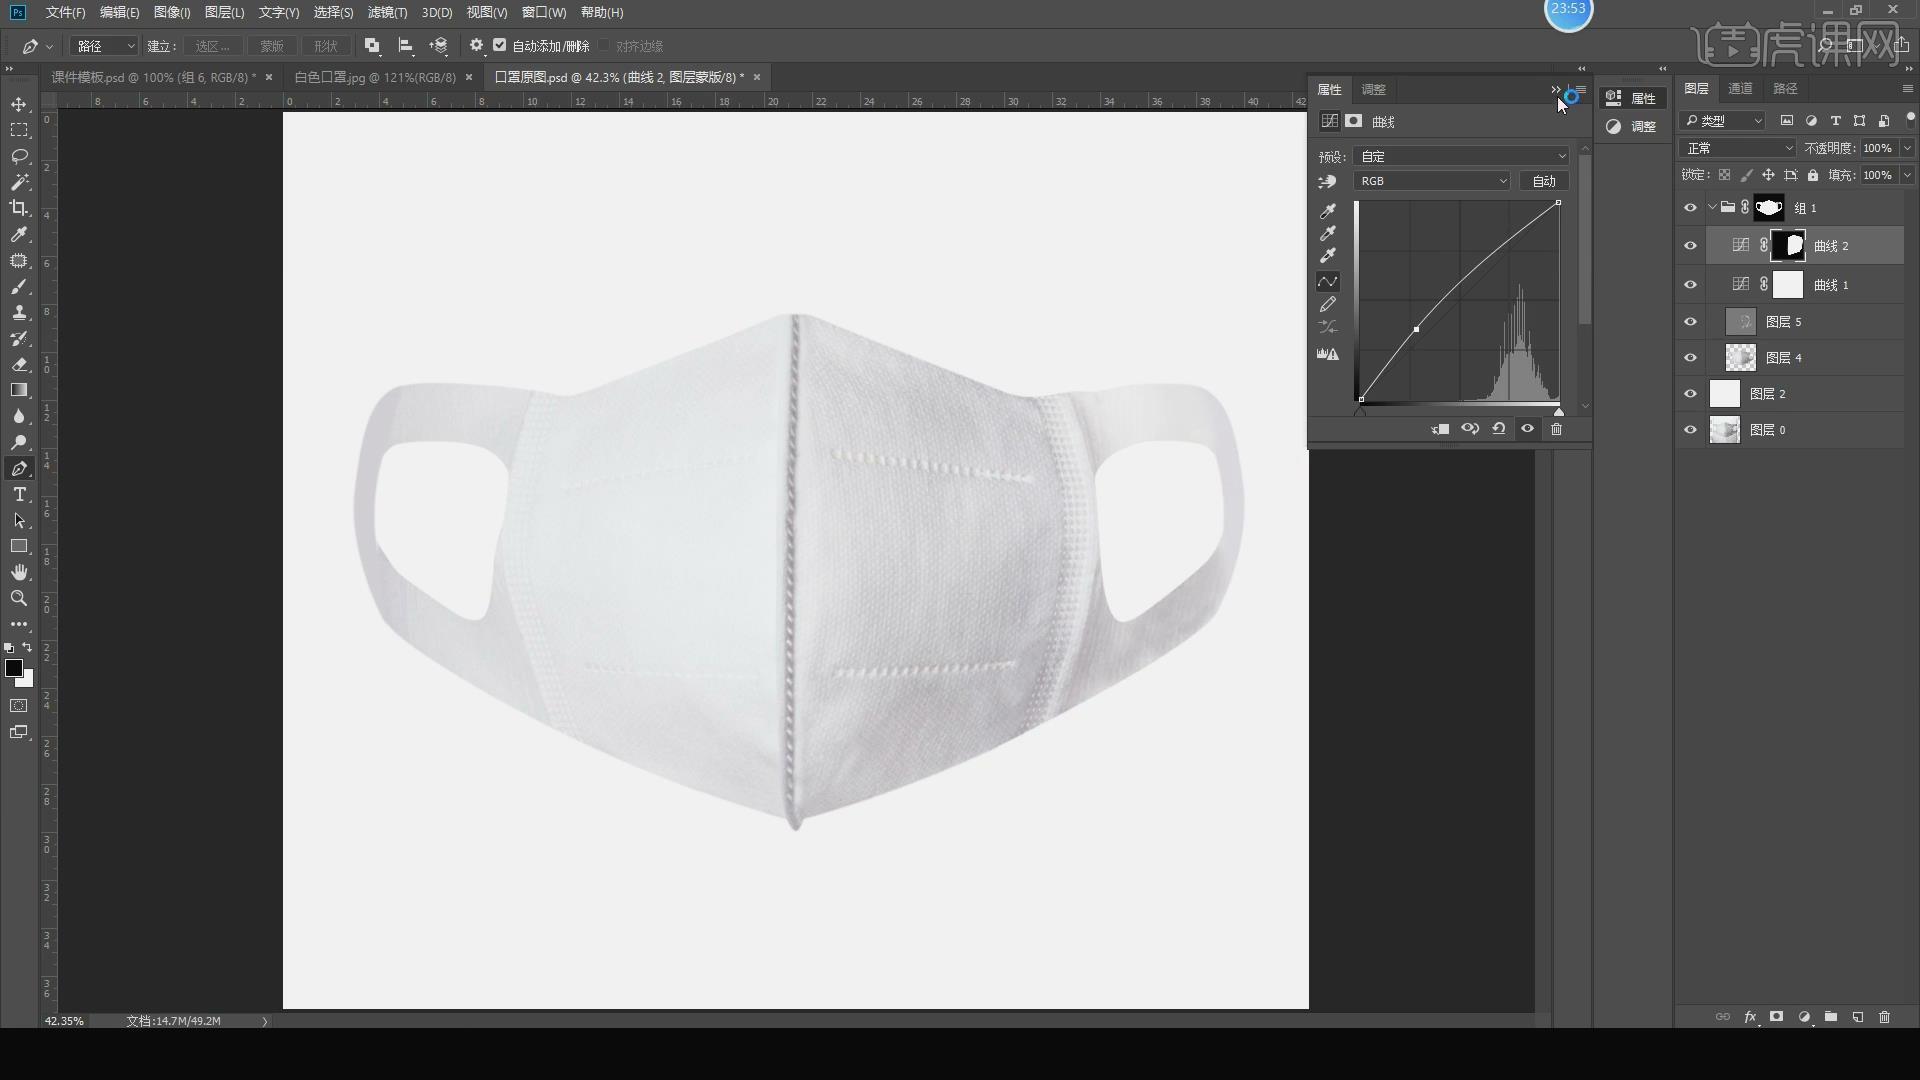Click the foreground color swatch

[x=14, y=668]
